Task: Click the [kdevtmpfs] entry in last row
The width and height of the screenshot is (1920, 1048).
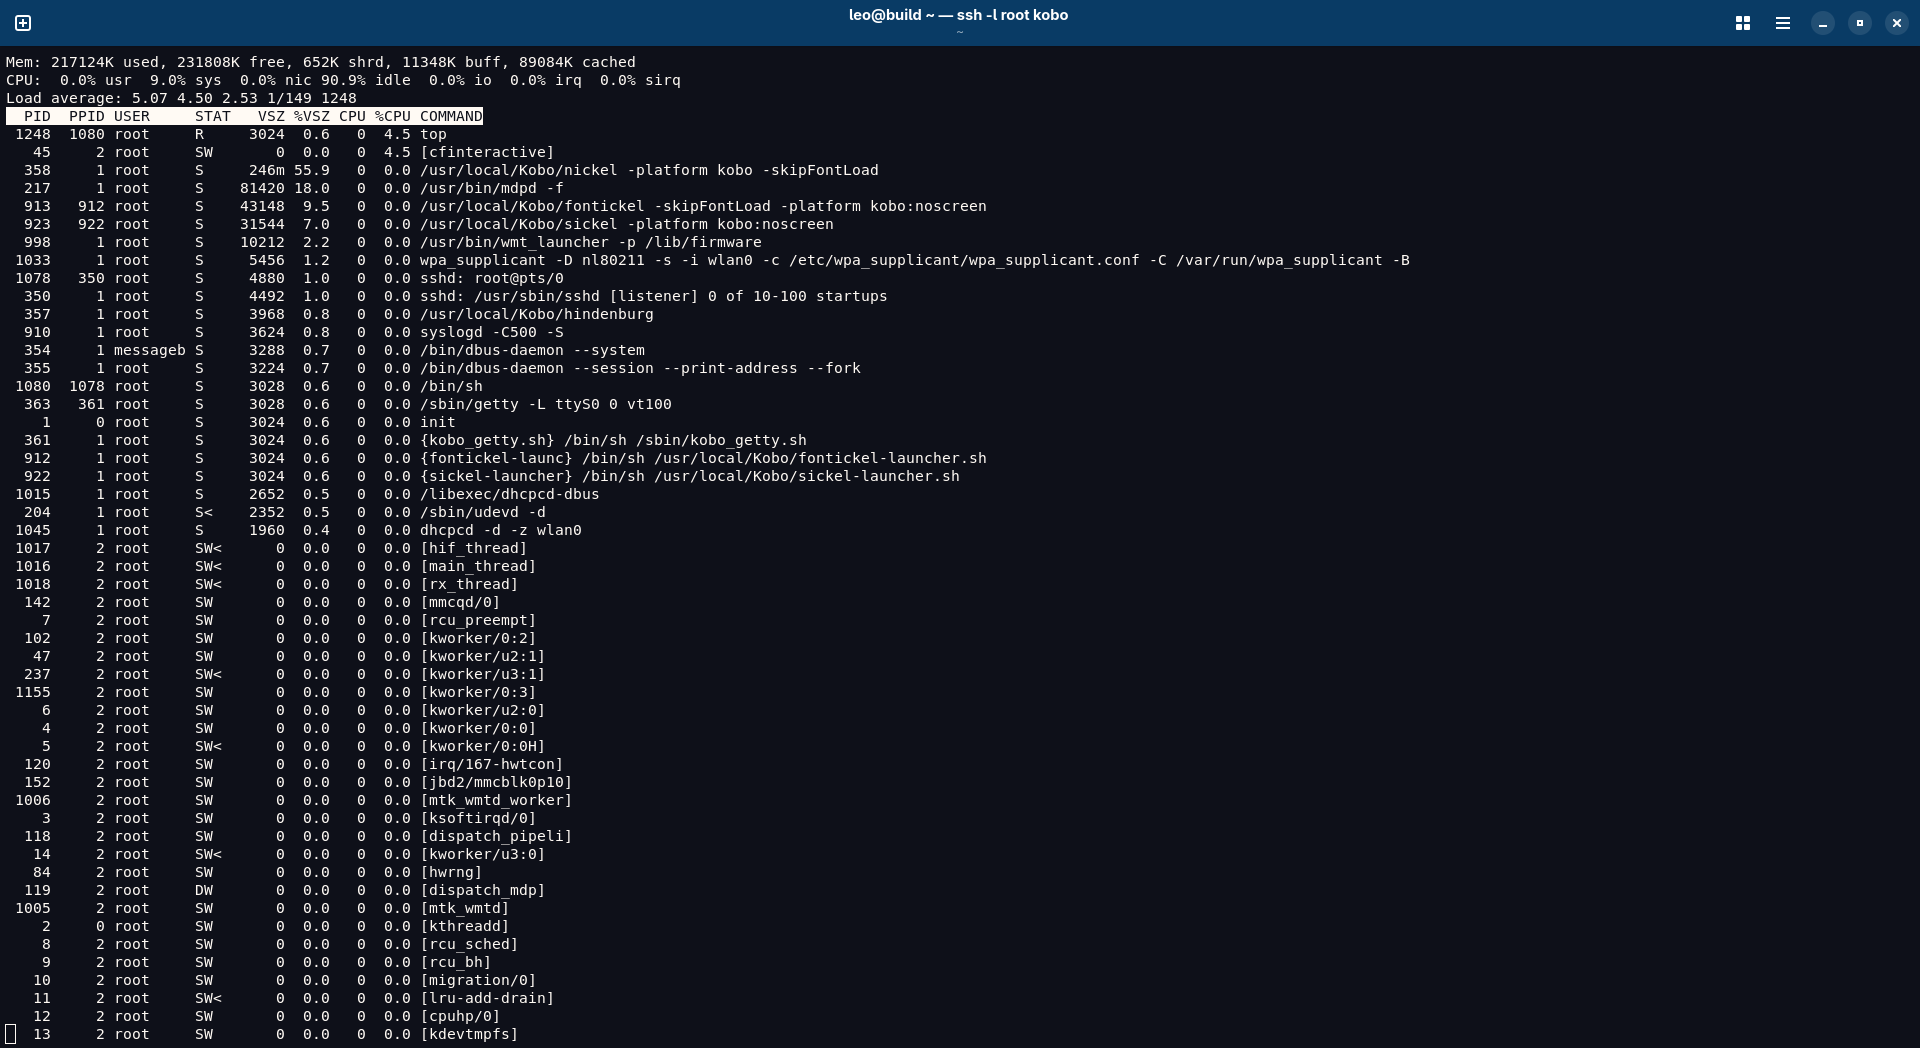Action: pos(469,1034)
